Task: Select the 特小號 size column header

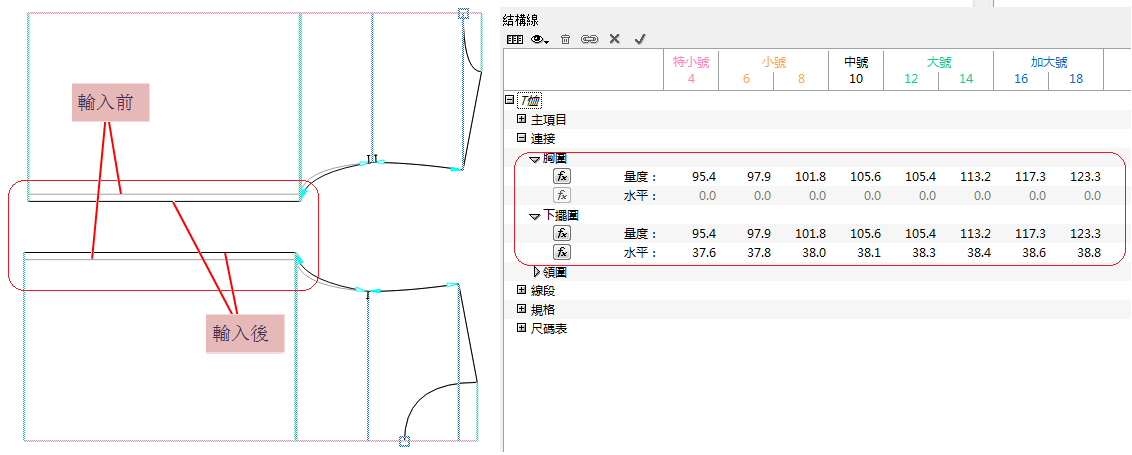Action: point(691,62)
